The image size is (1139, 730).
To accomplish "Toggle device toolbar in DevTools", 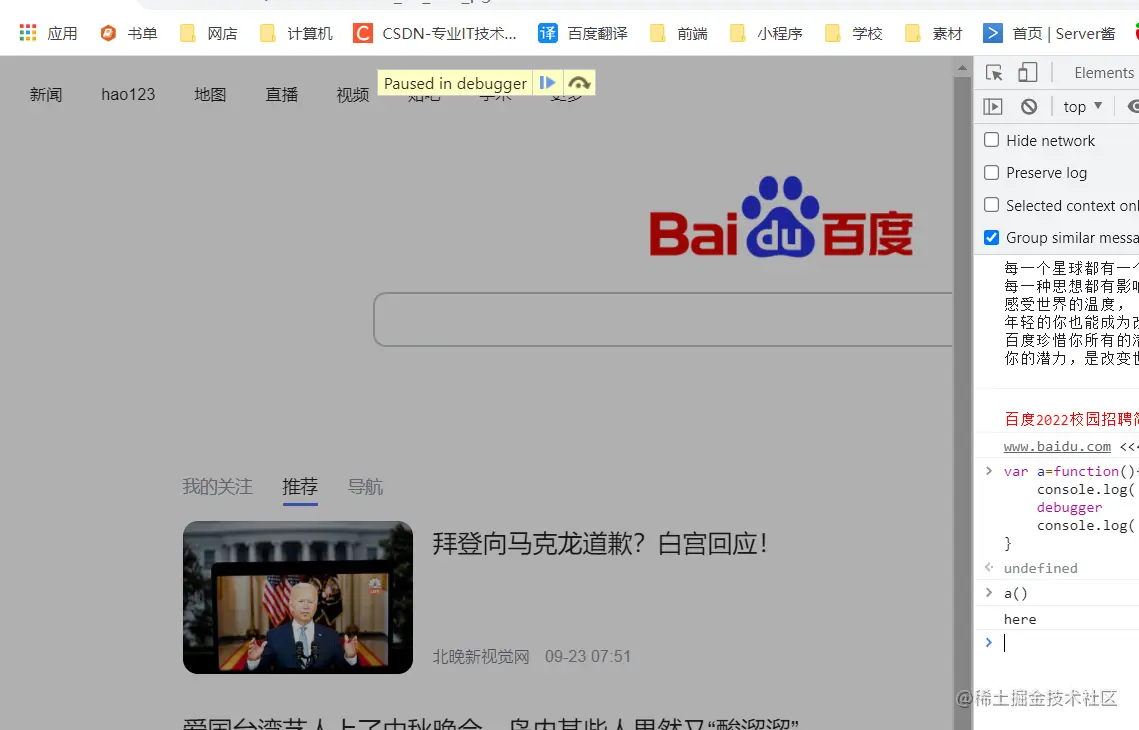I will [x=1027, y=73].
